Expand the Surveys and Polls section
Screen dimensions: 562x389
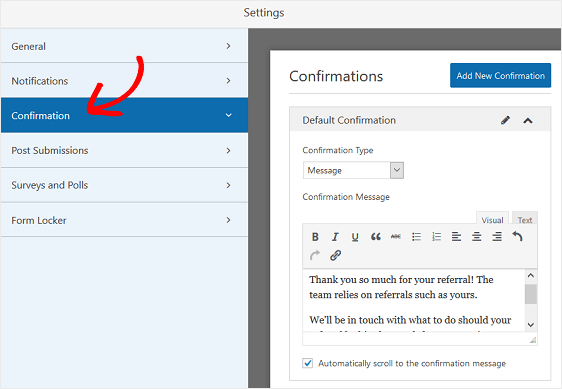coord(228,185)
